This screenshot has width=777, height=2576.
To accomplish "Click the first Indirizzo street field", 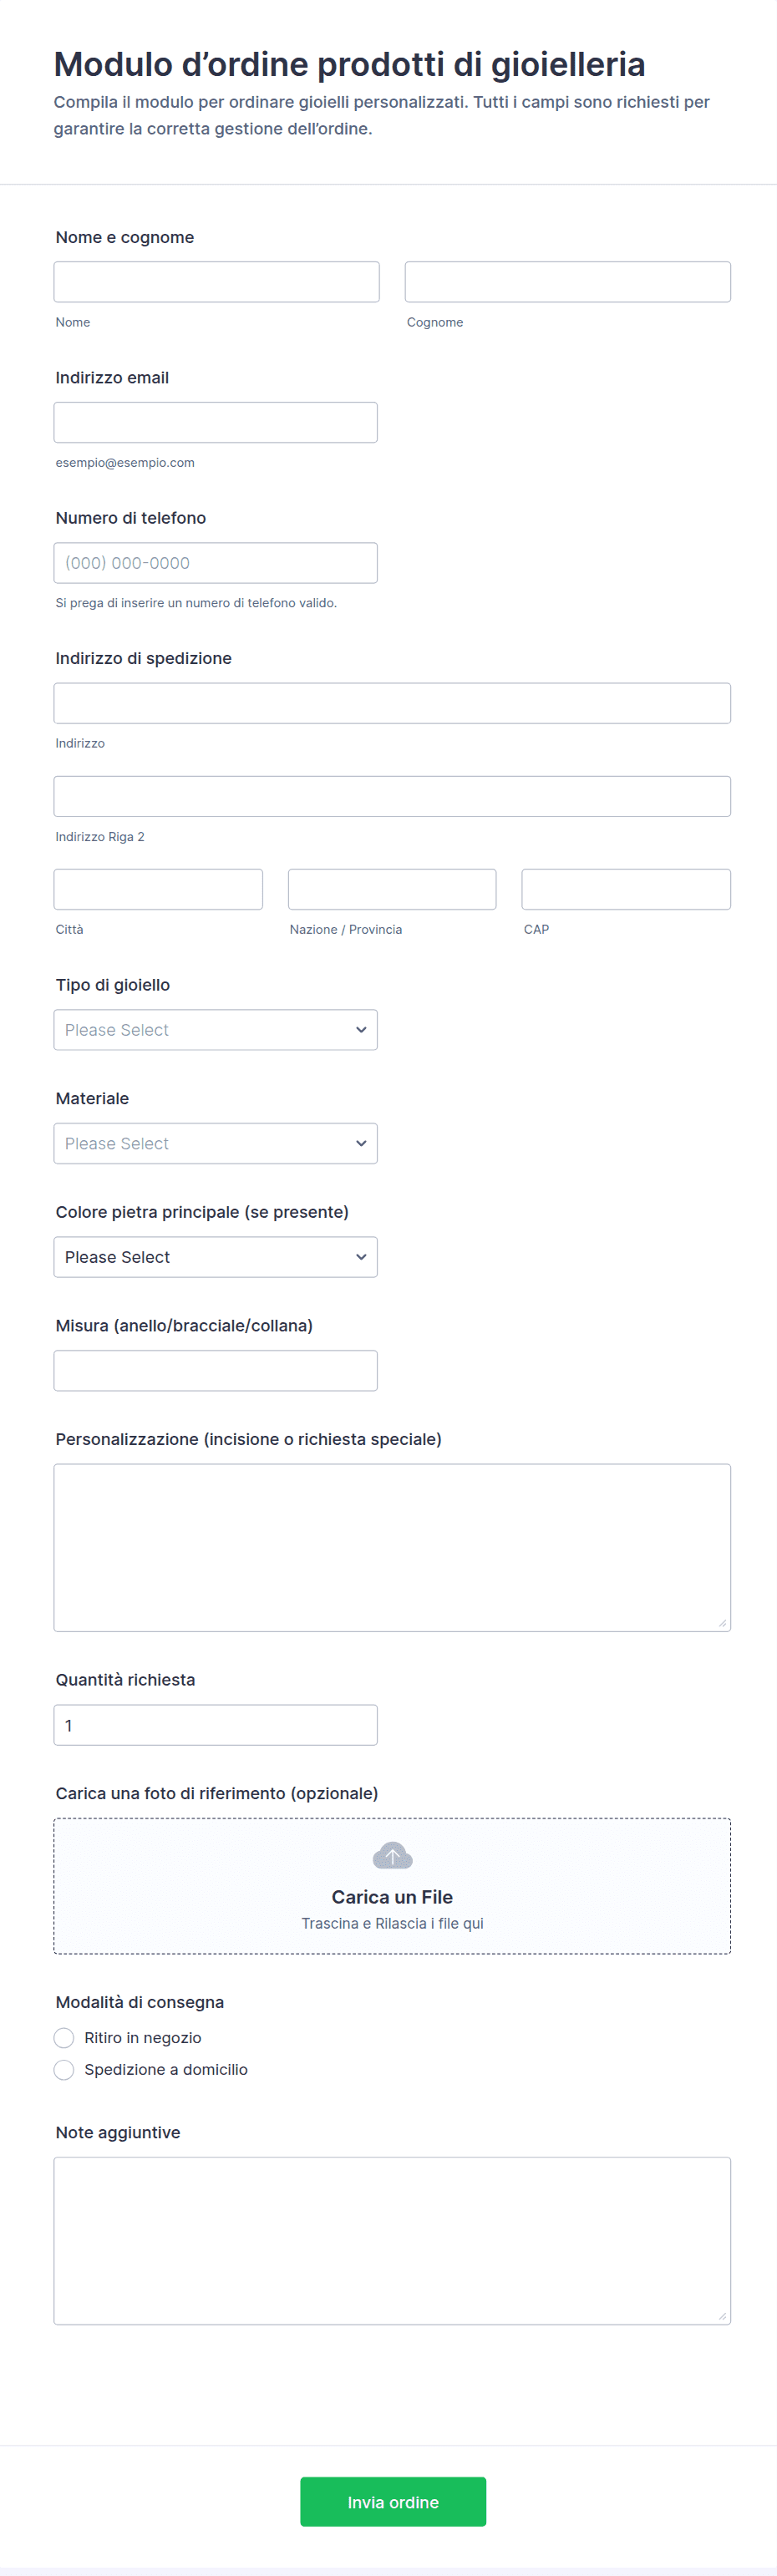I will [x=392, y=703].
